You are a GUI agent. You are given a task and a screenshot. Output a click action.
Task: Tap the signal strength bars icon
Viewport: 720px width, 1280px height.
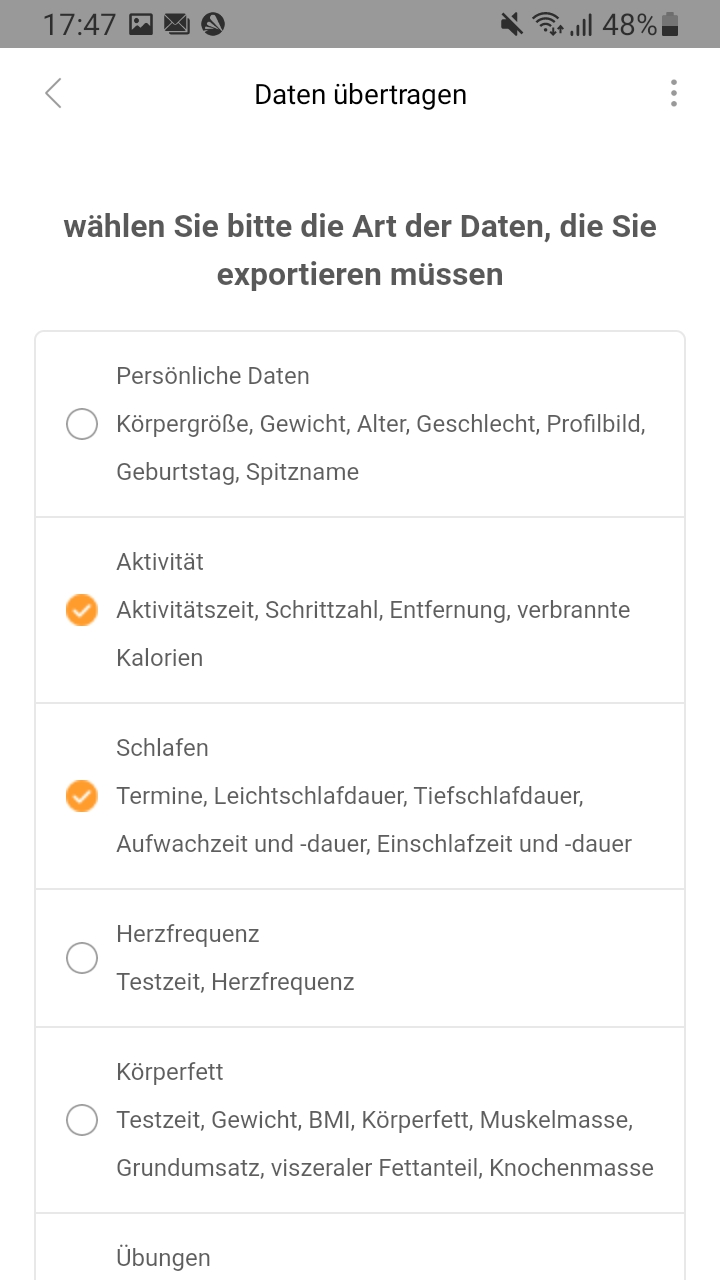[x=581, y=24]
